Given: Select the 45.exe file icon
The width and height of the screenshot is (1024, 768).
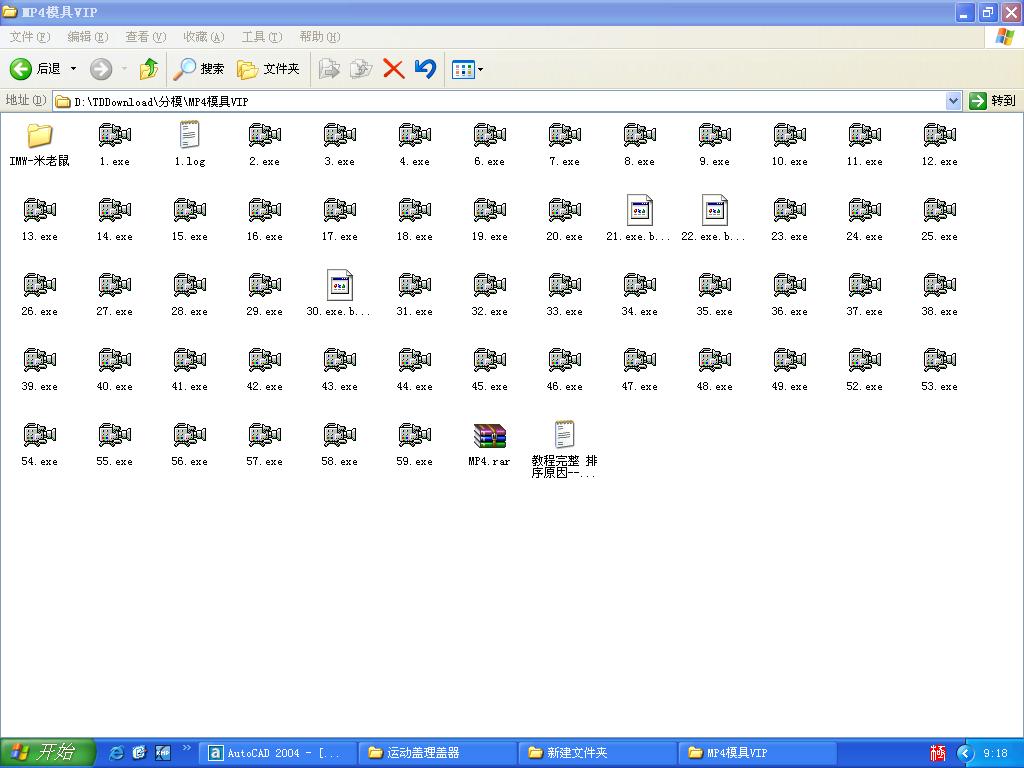Looking at the screenshot, I should point(489,360).
